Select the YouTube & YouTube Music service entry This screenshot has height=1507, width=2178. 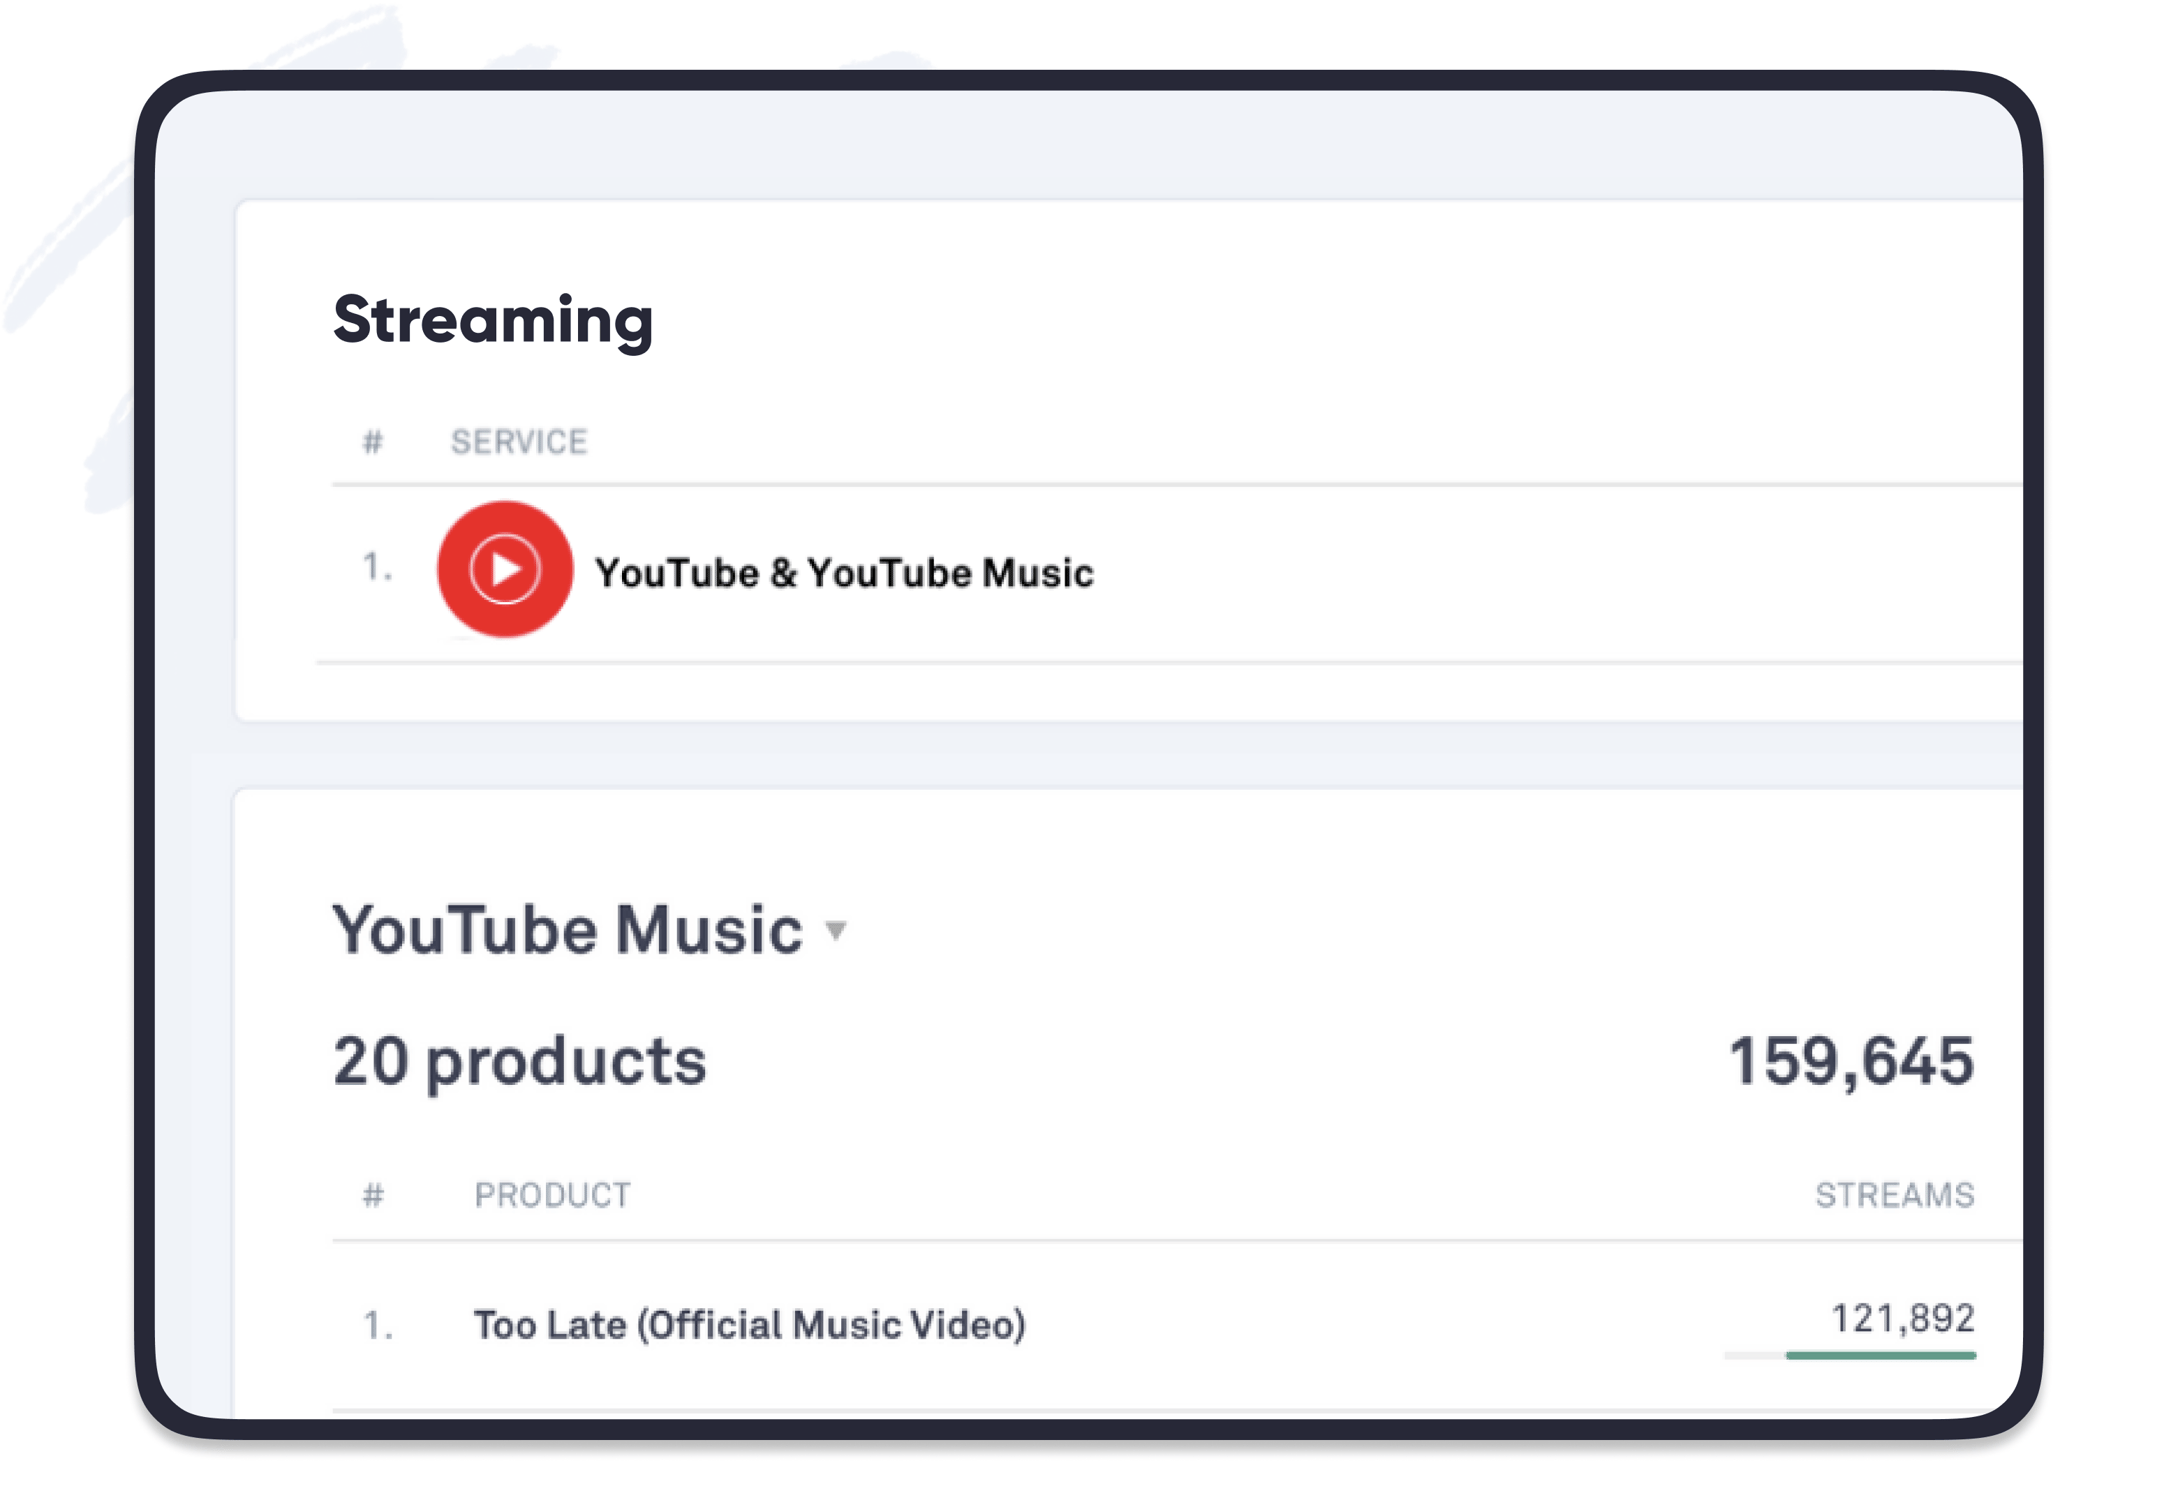coord(845,573)
